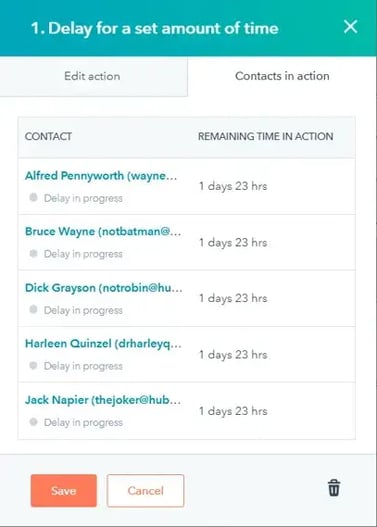Cancel editing the delay action

[145, 491]
